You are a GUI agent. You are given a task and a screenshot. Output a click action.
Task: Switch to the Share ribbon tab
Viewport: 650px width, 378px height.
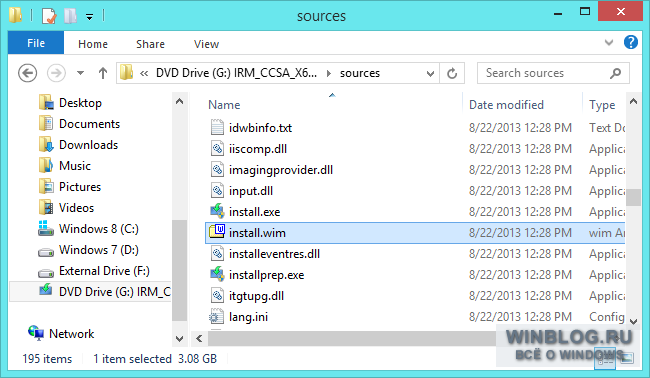tap(150, 44)
